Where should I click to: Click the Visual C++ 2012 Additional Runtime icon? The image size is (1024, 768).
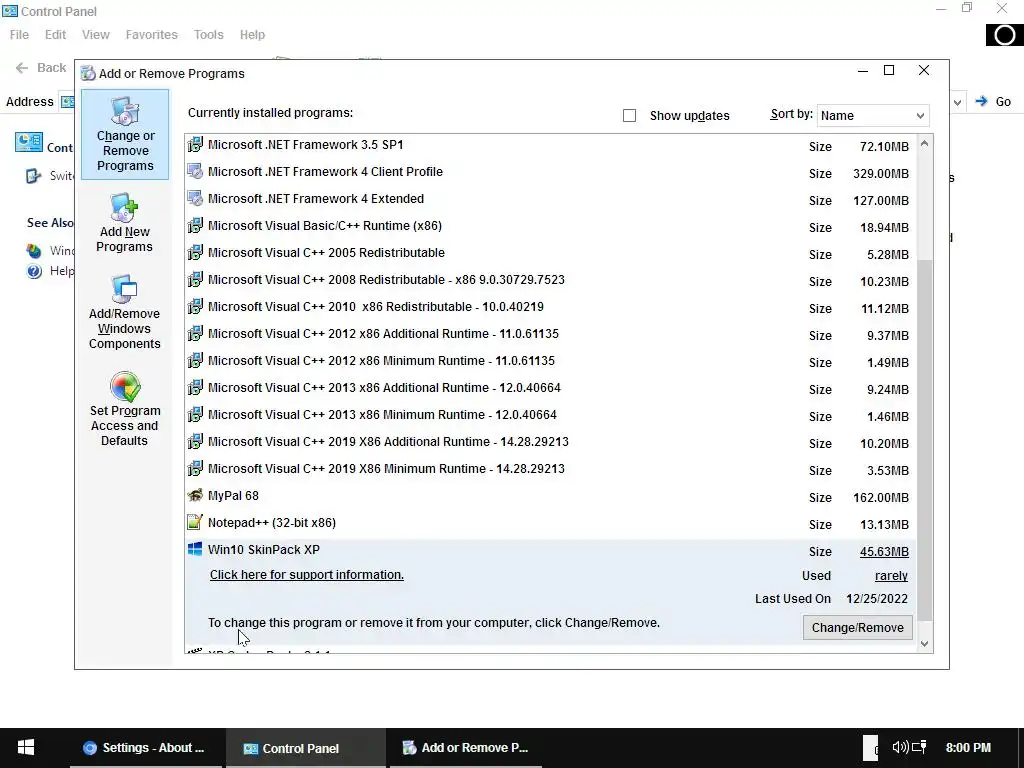pyautogui.click(x=195, y=334)
